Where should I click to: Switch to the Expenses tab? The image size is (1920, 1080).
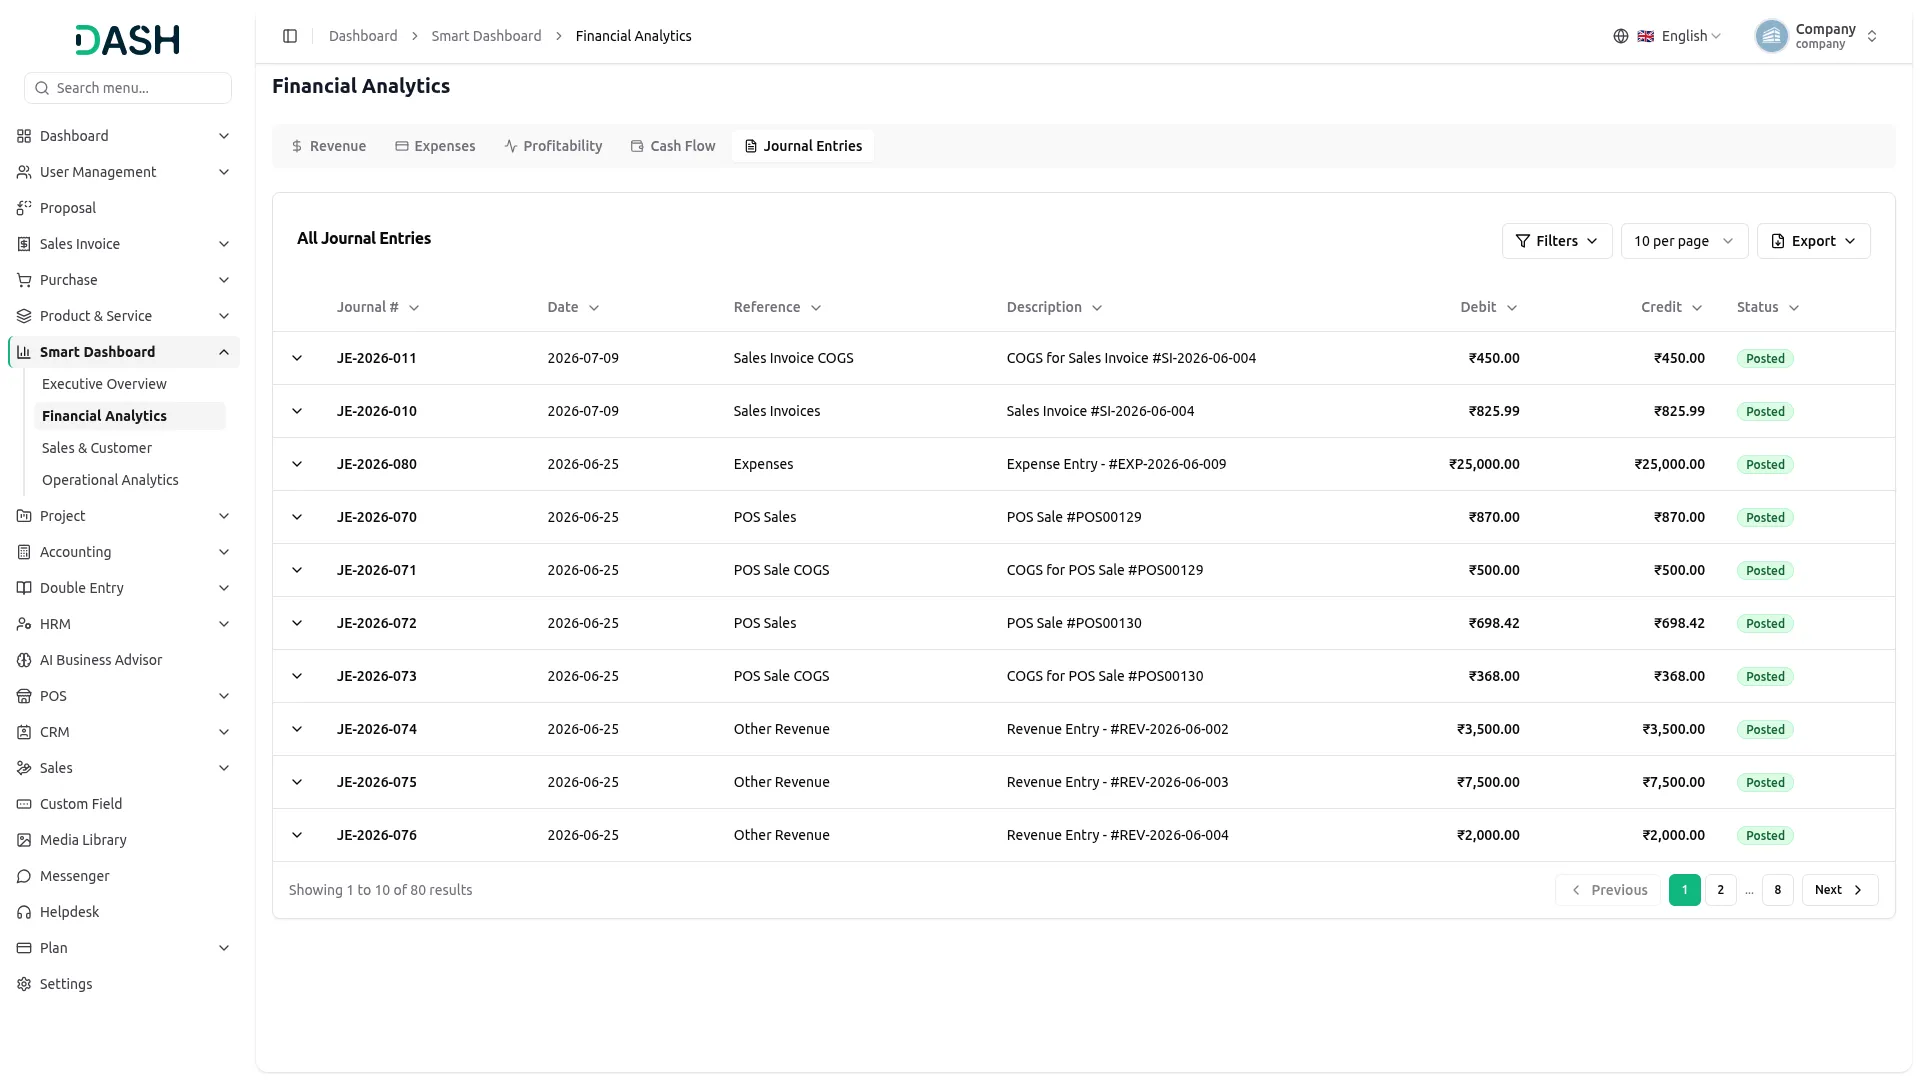click(435, 146)
